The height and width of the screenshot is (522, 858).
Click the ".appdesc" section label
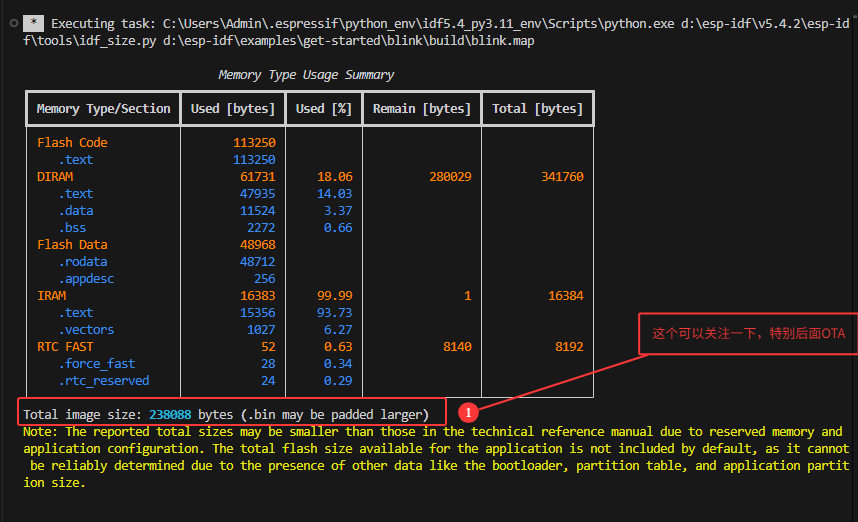click(x=86, y=279)
